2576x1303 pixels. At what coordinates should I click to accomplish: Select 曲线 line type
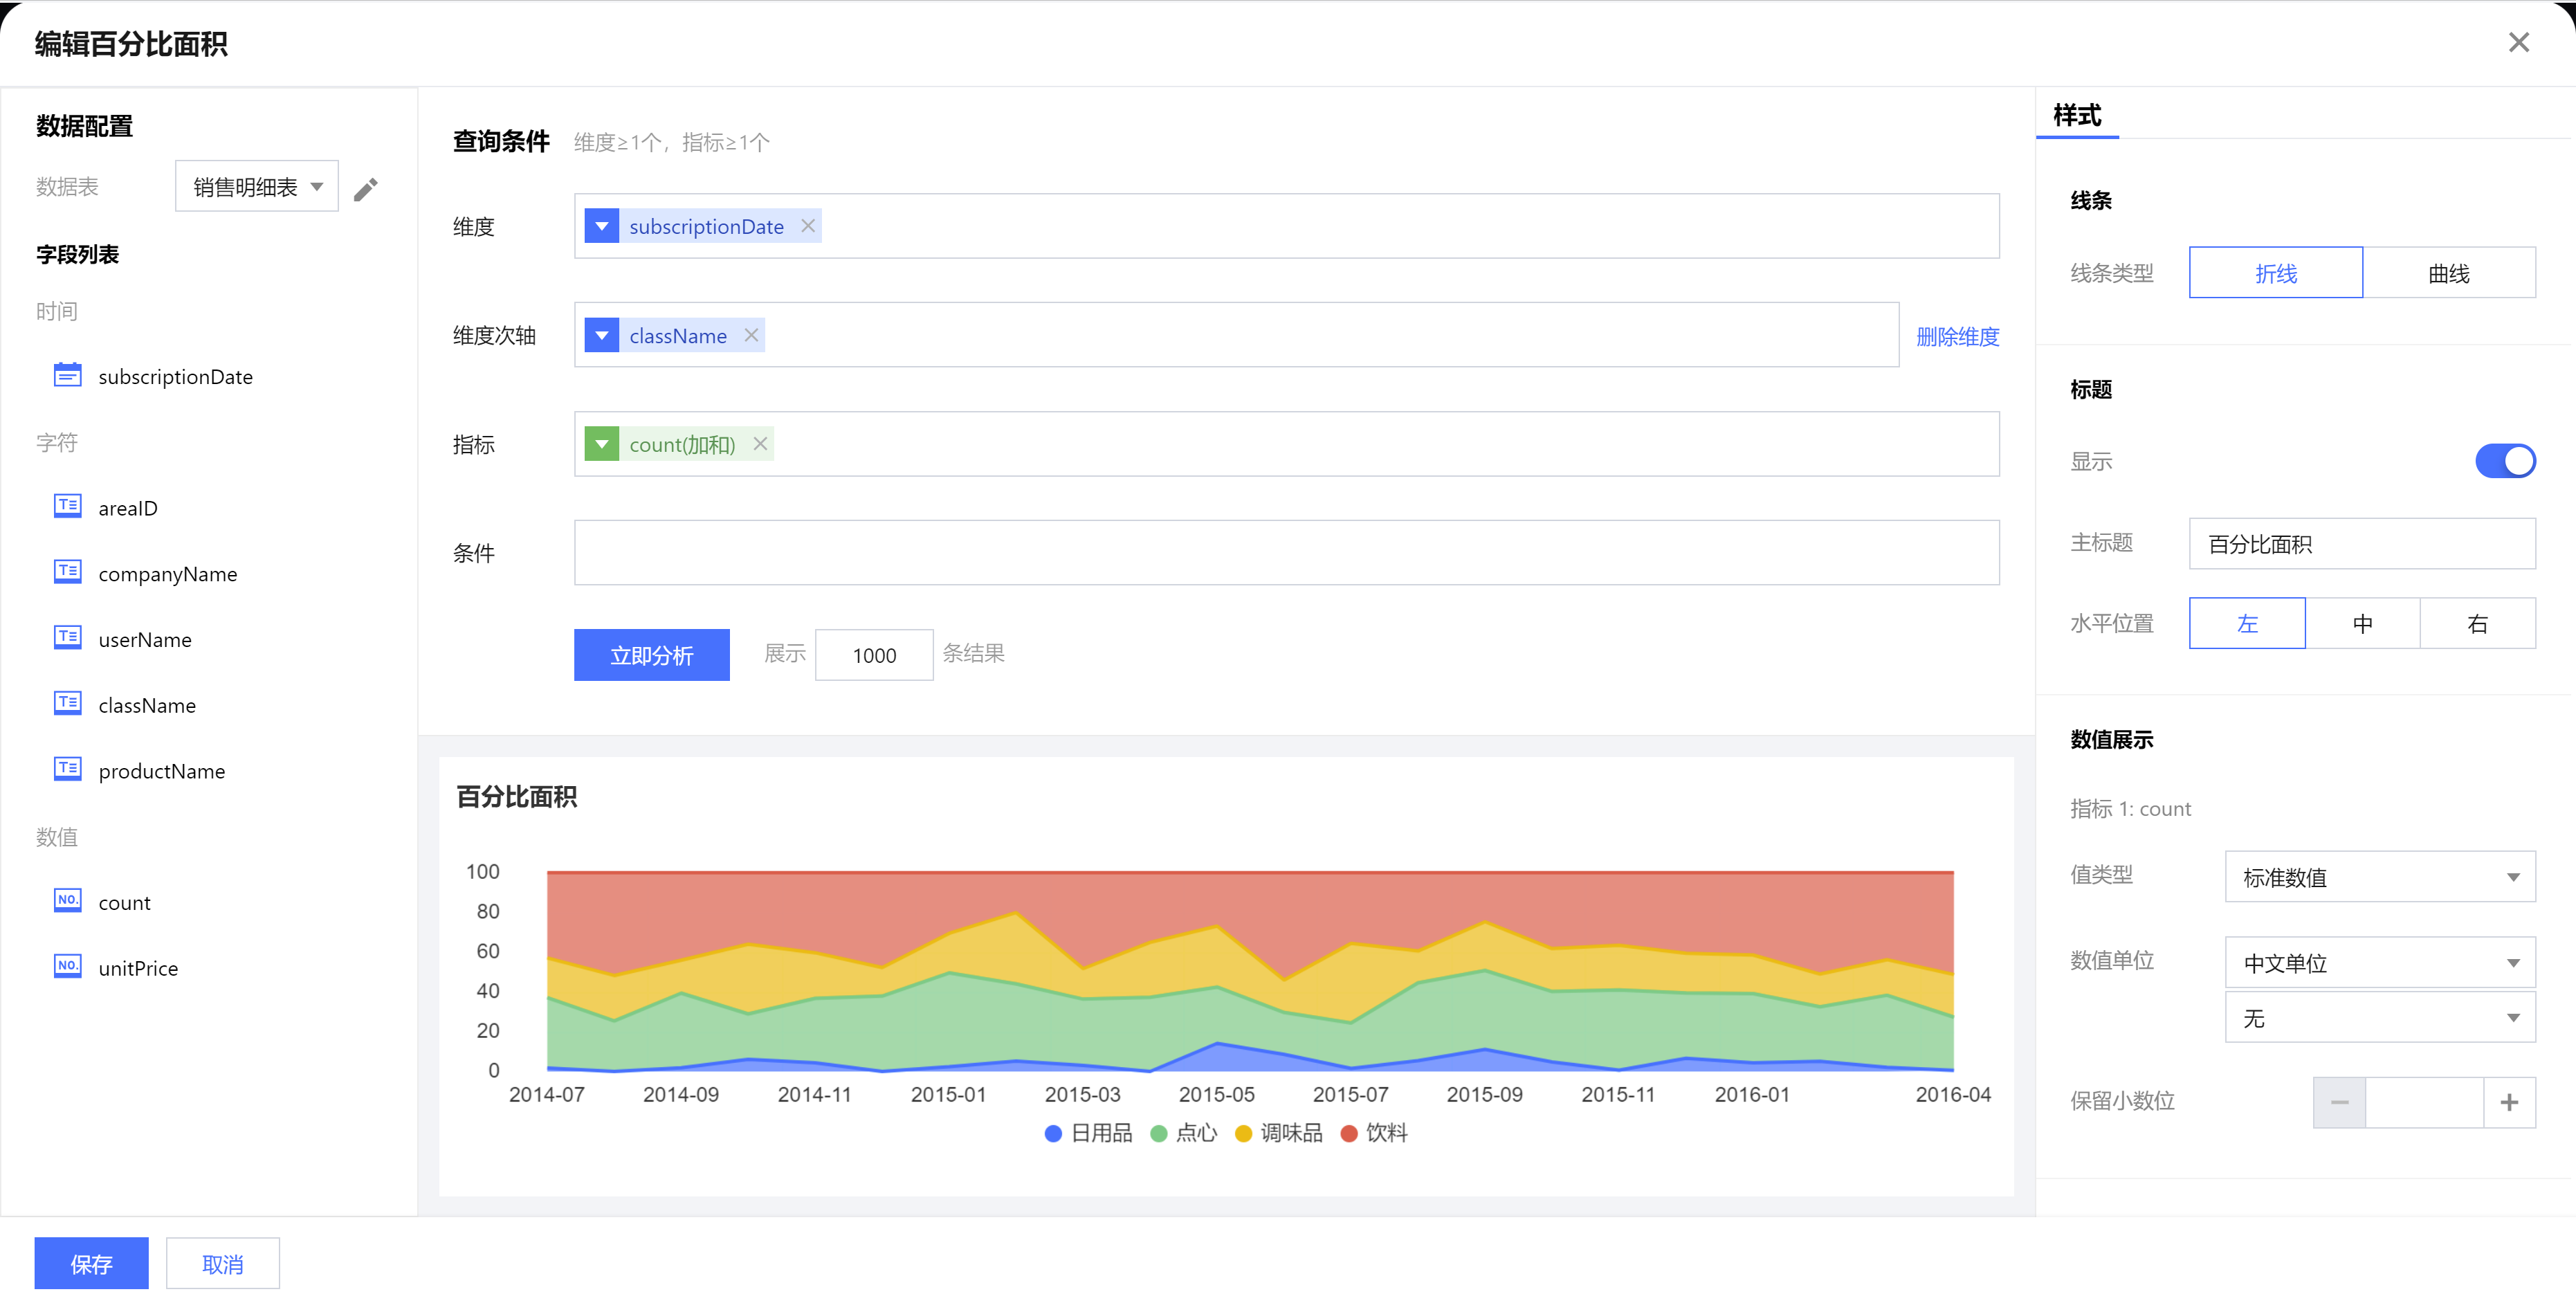tap(2448, 273)
